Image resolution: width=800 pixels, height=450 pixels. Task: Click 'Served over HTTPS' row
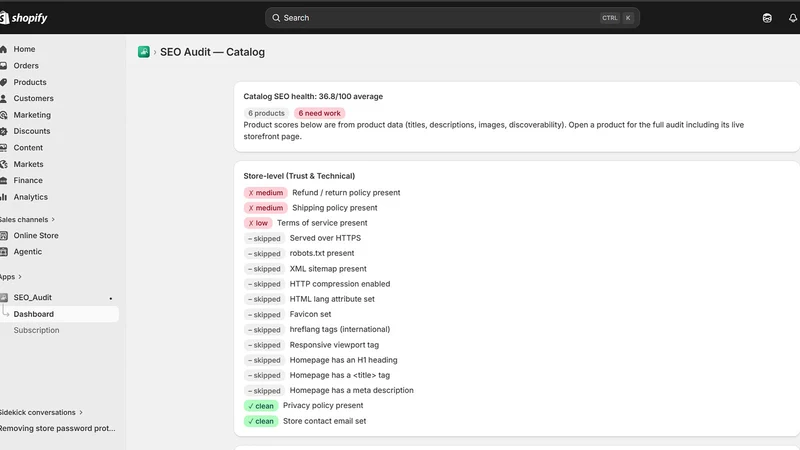(325, 238)
